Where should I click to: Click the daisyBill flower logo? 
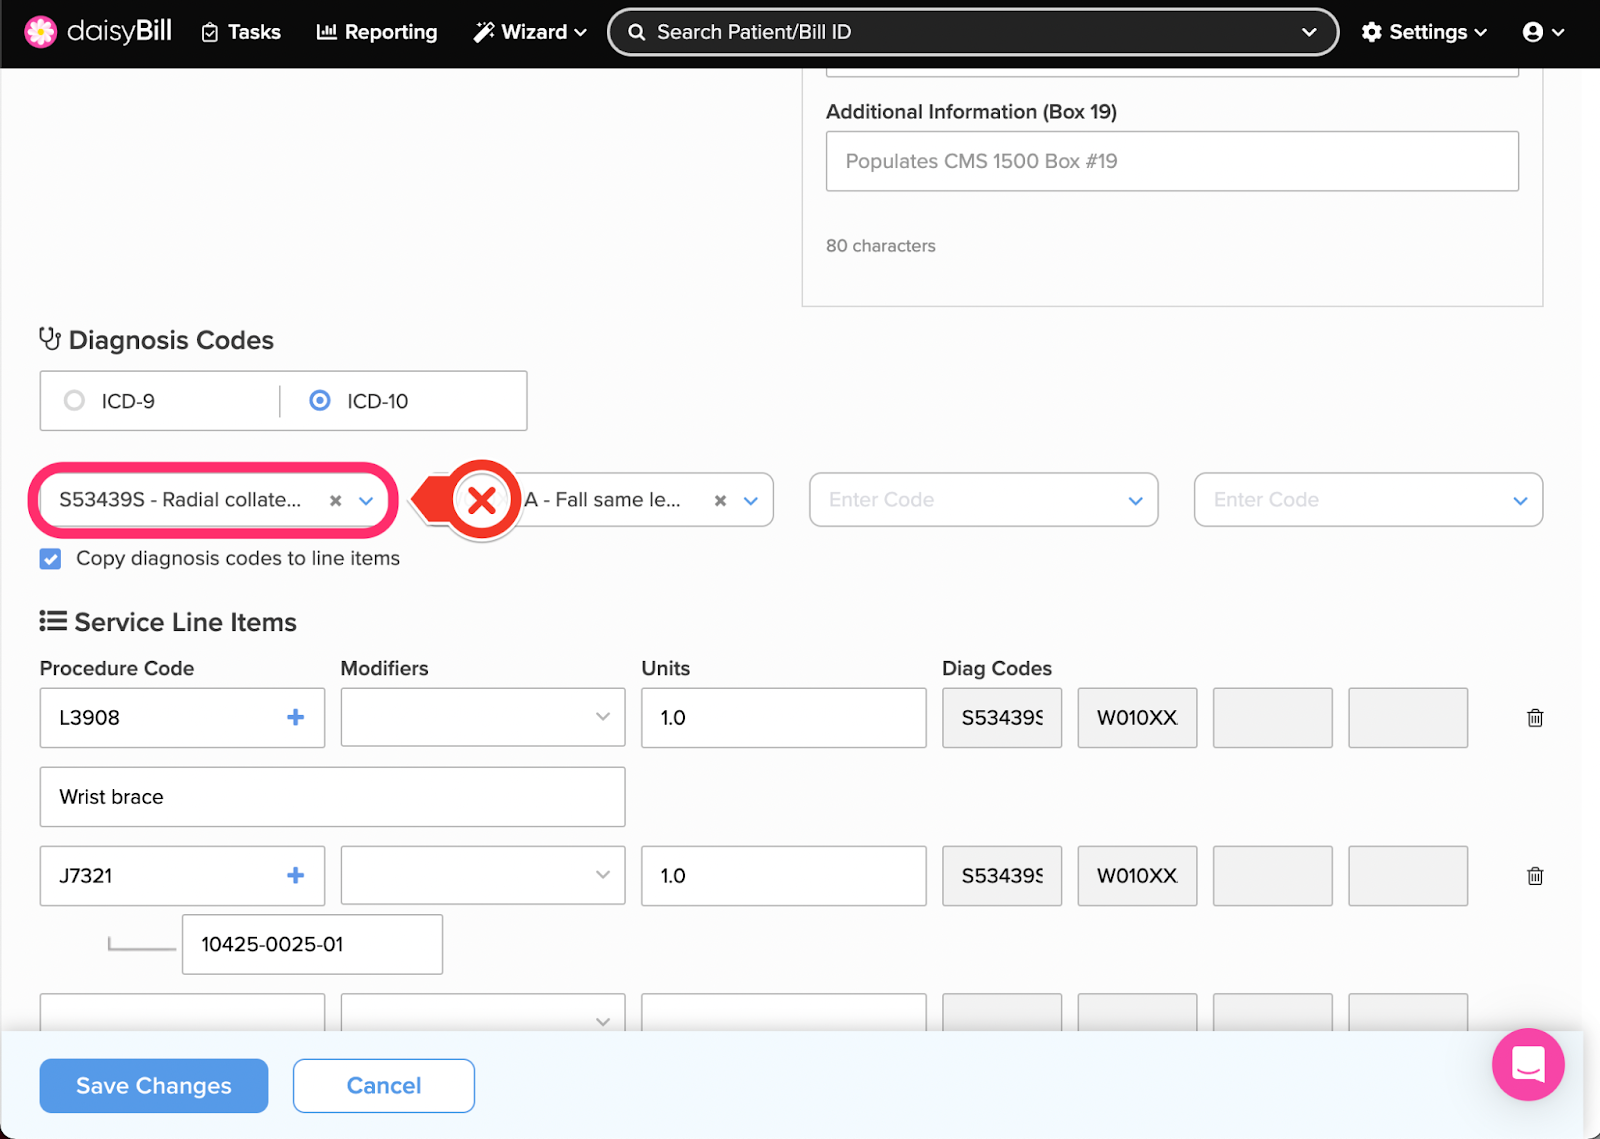tap(41, 32)
